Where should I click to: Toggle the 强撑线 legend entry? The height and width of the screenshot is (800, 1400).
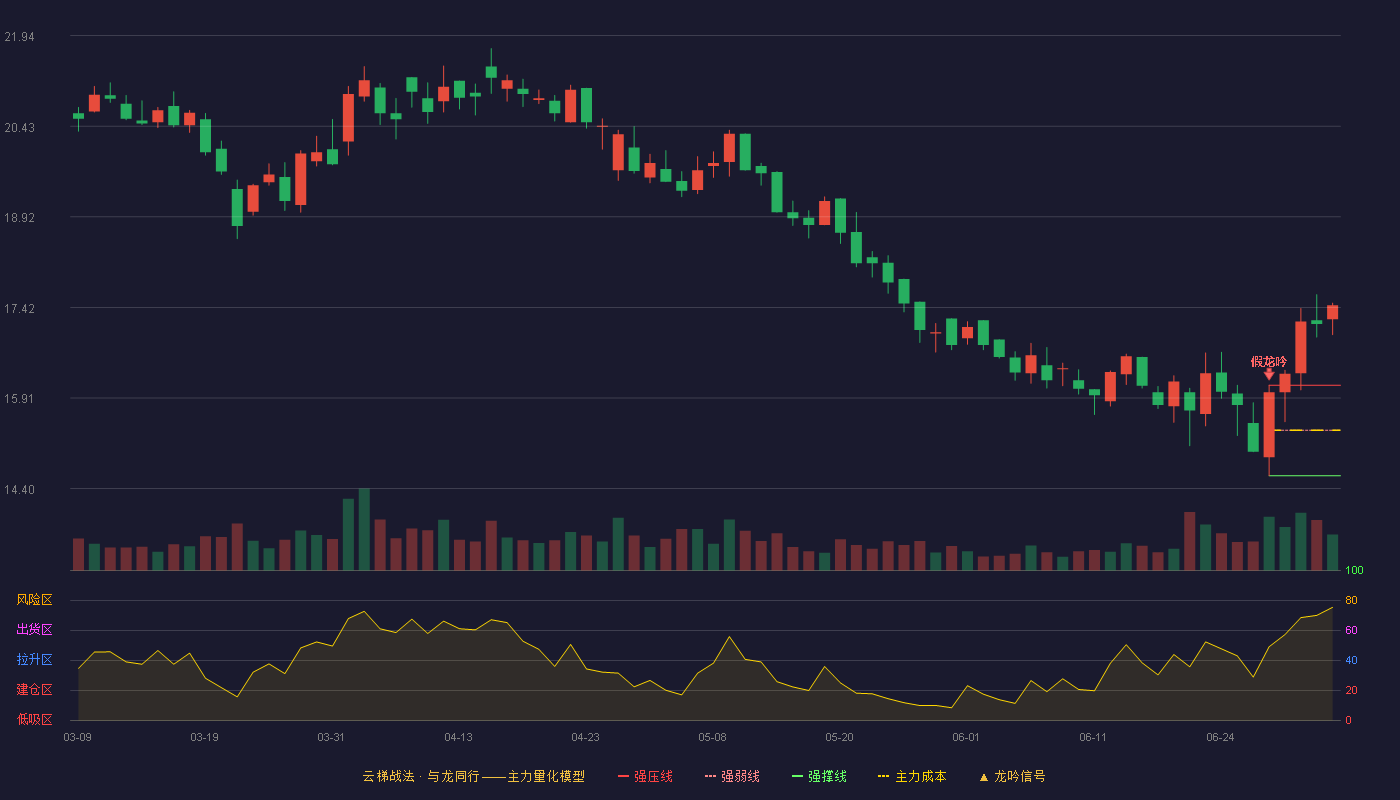(819, 776)
